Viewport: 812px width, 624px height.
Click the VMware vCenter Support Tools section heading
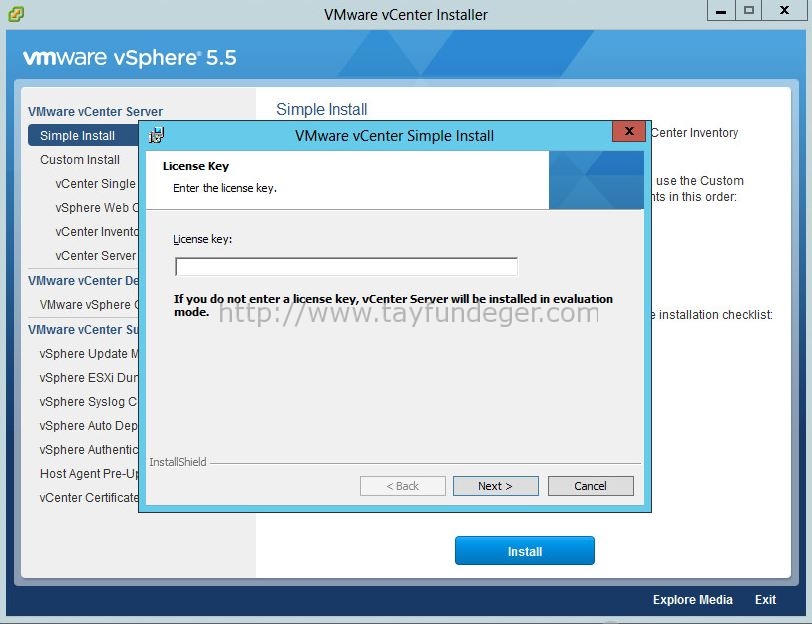coord(83,330)
